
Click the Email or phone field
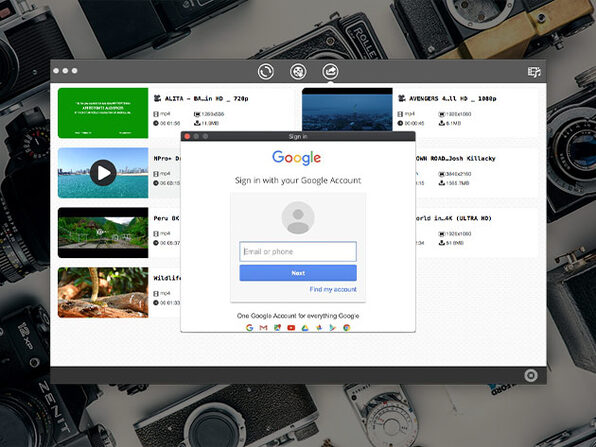(298, 252)
